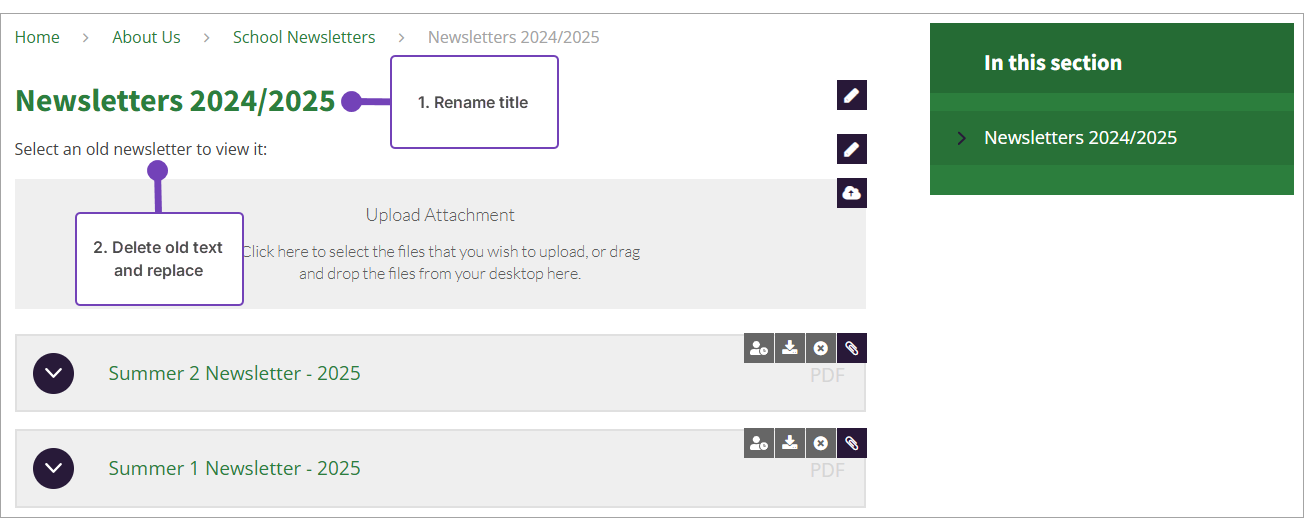The height and width of the screenshot is (518, 1304).
Task: Delete the Summer 1 Newsletter attachment
Action: pyautogui.click(x=821, y=443)
